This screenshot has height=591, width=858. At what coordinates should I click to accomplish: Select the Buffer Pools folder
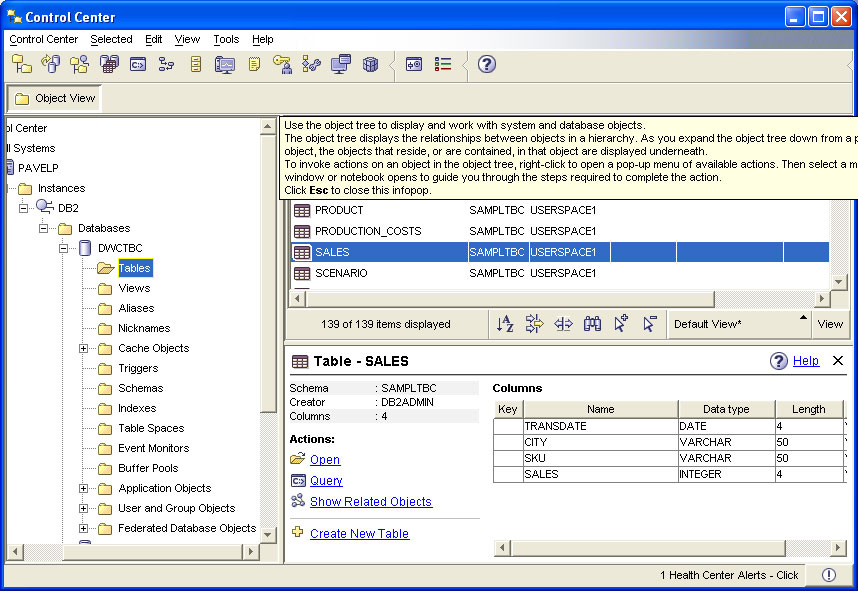click(x=148, y=468)
